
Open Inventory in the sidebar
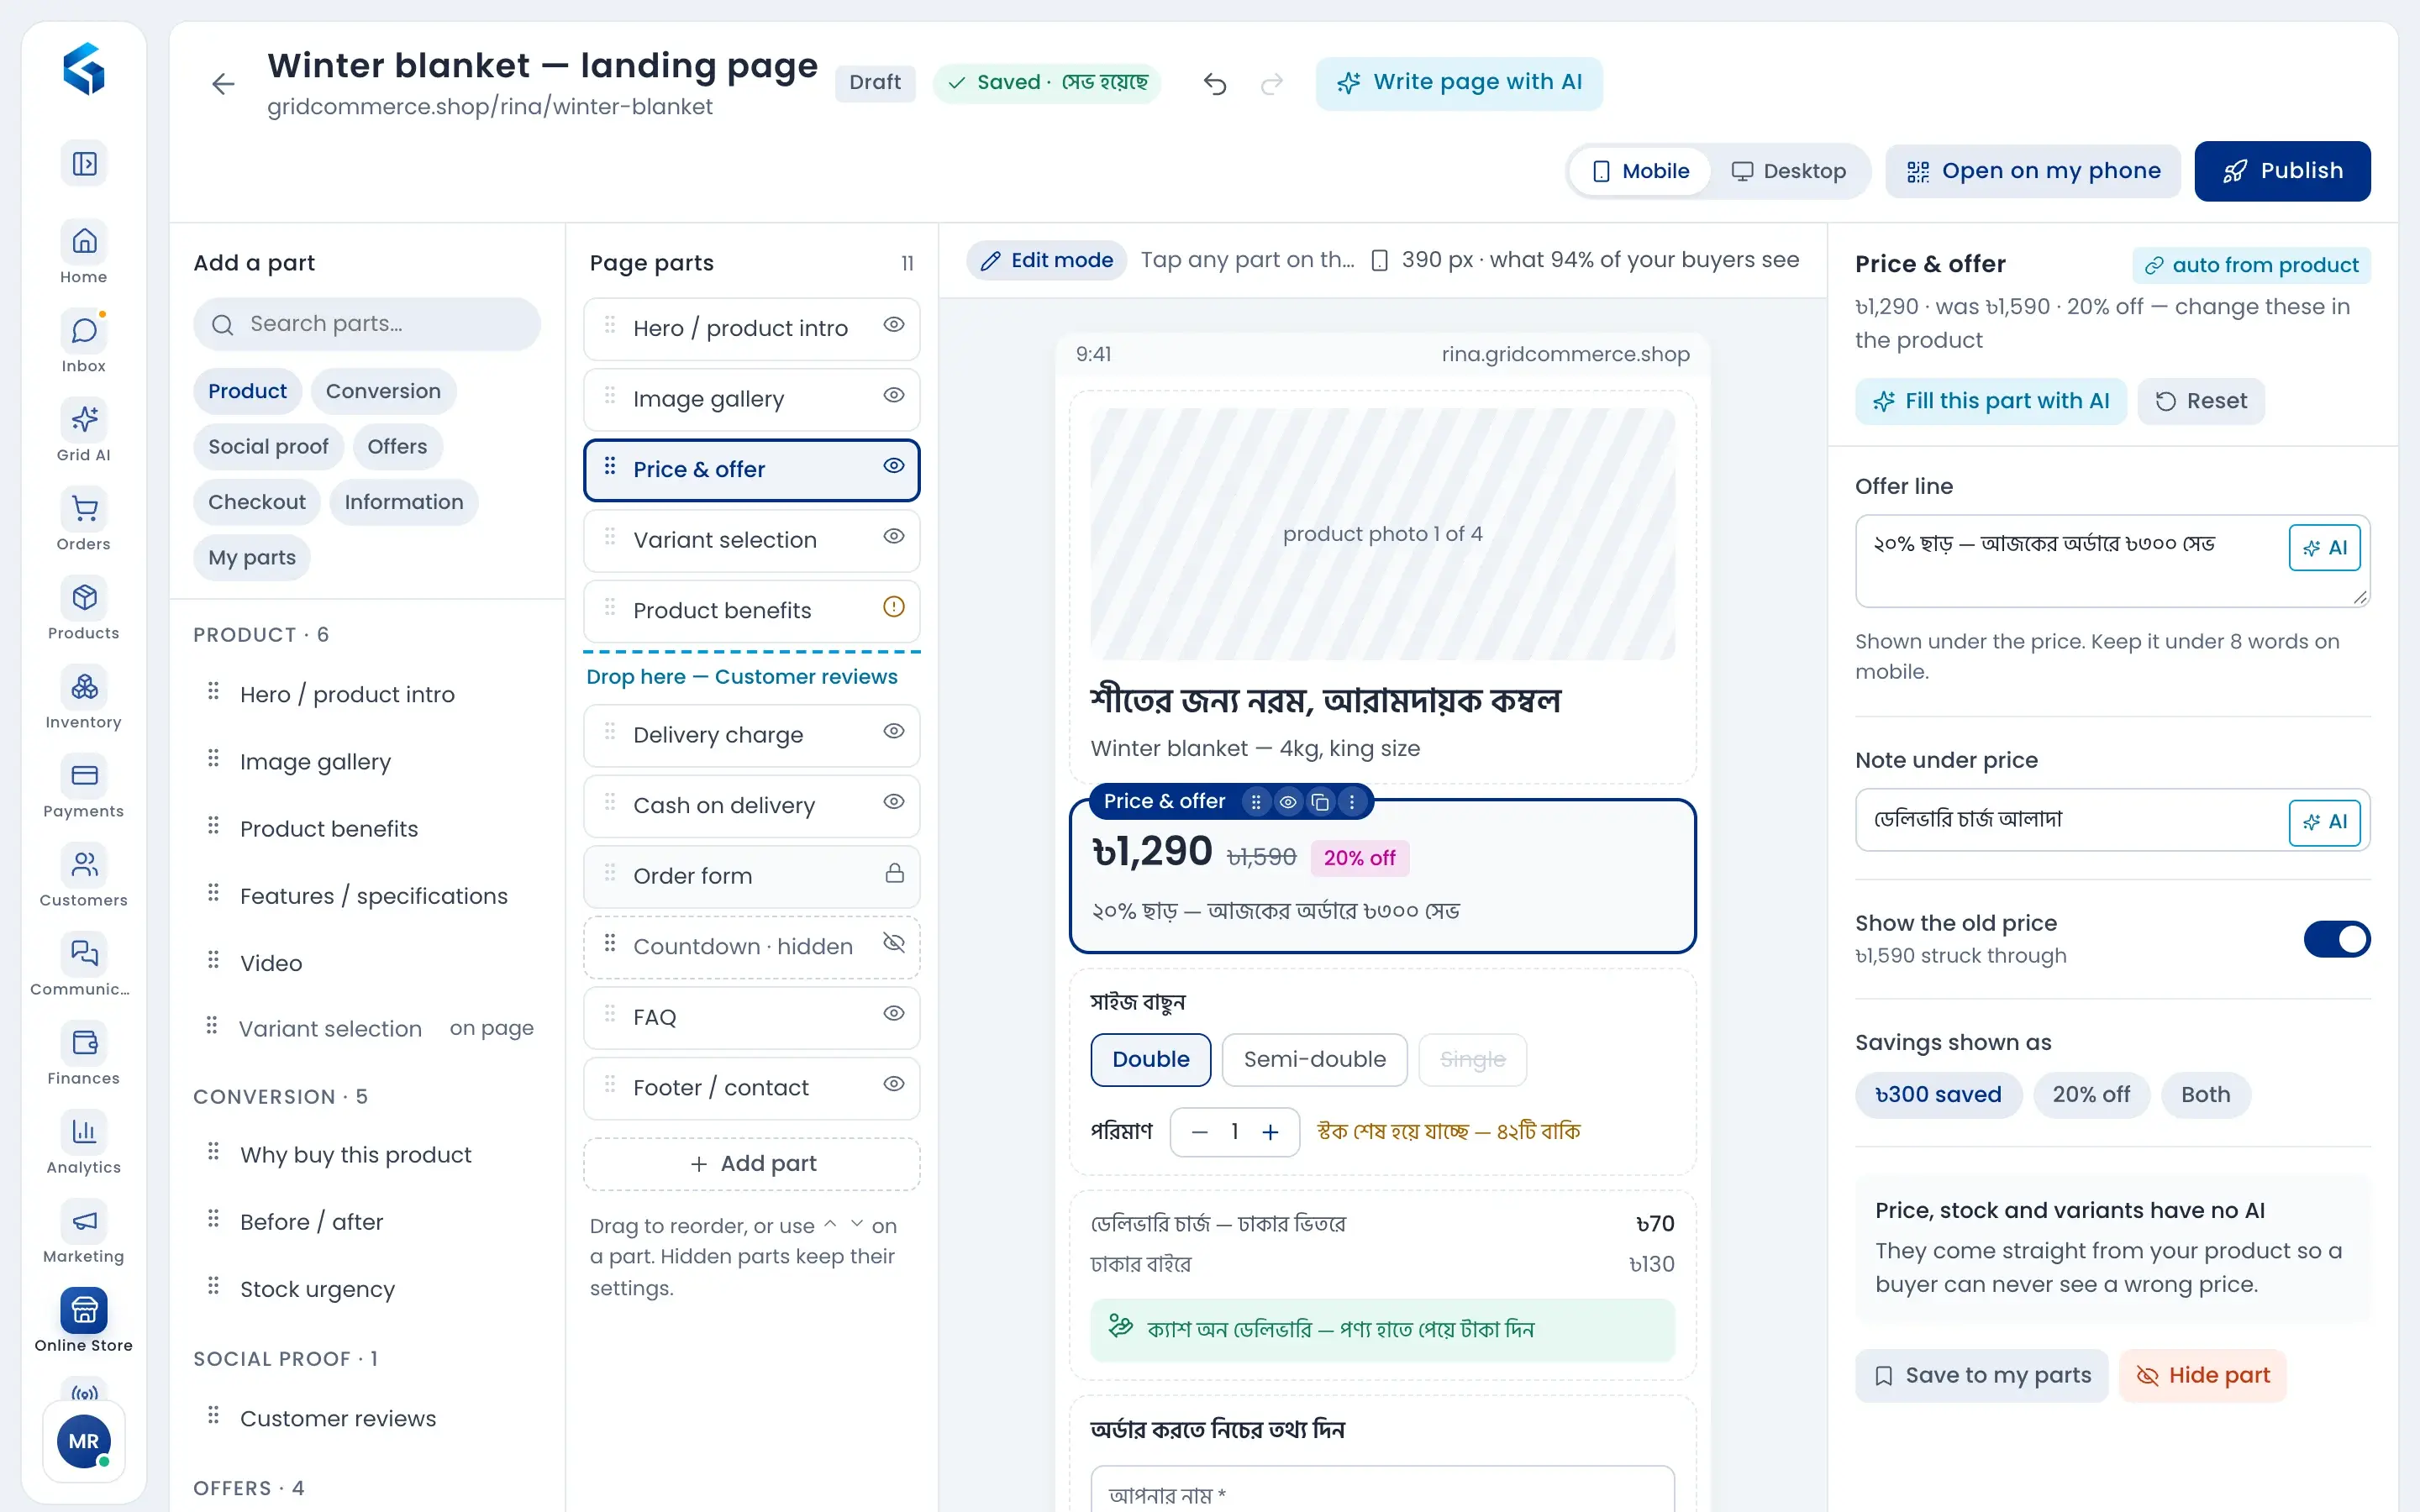[83, 698]
